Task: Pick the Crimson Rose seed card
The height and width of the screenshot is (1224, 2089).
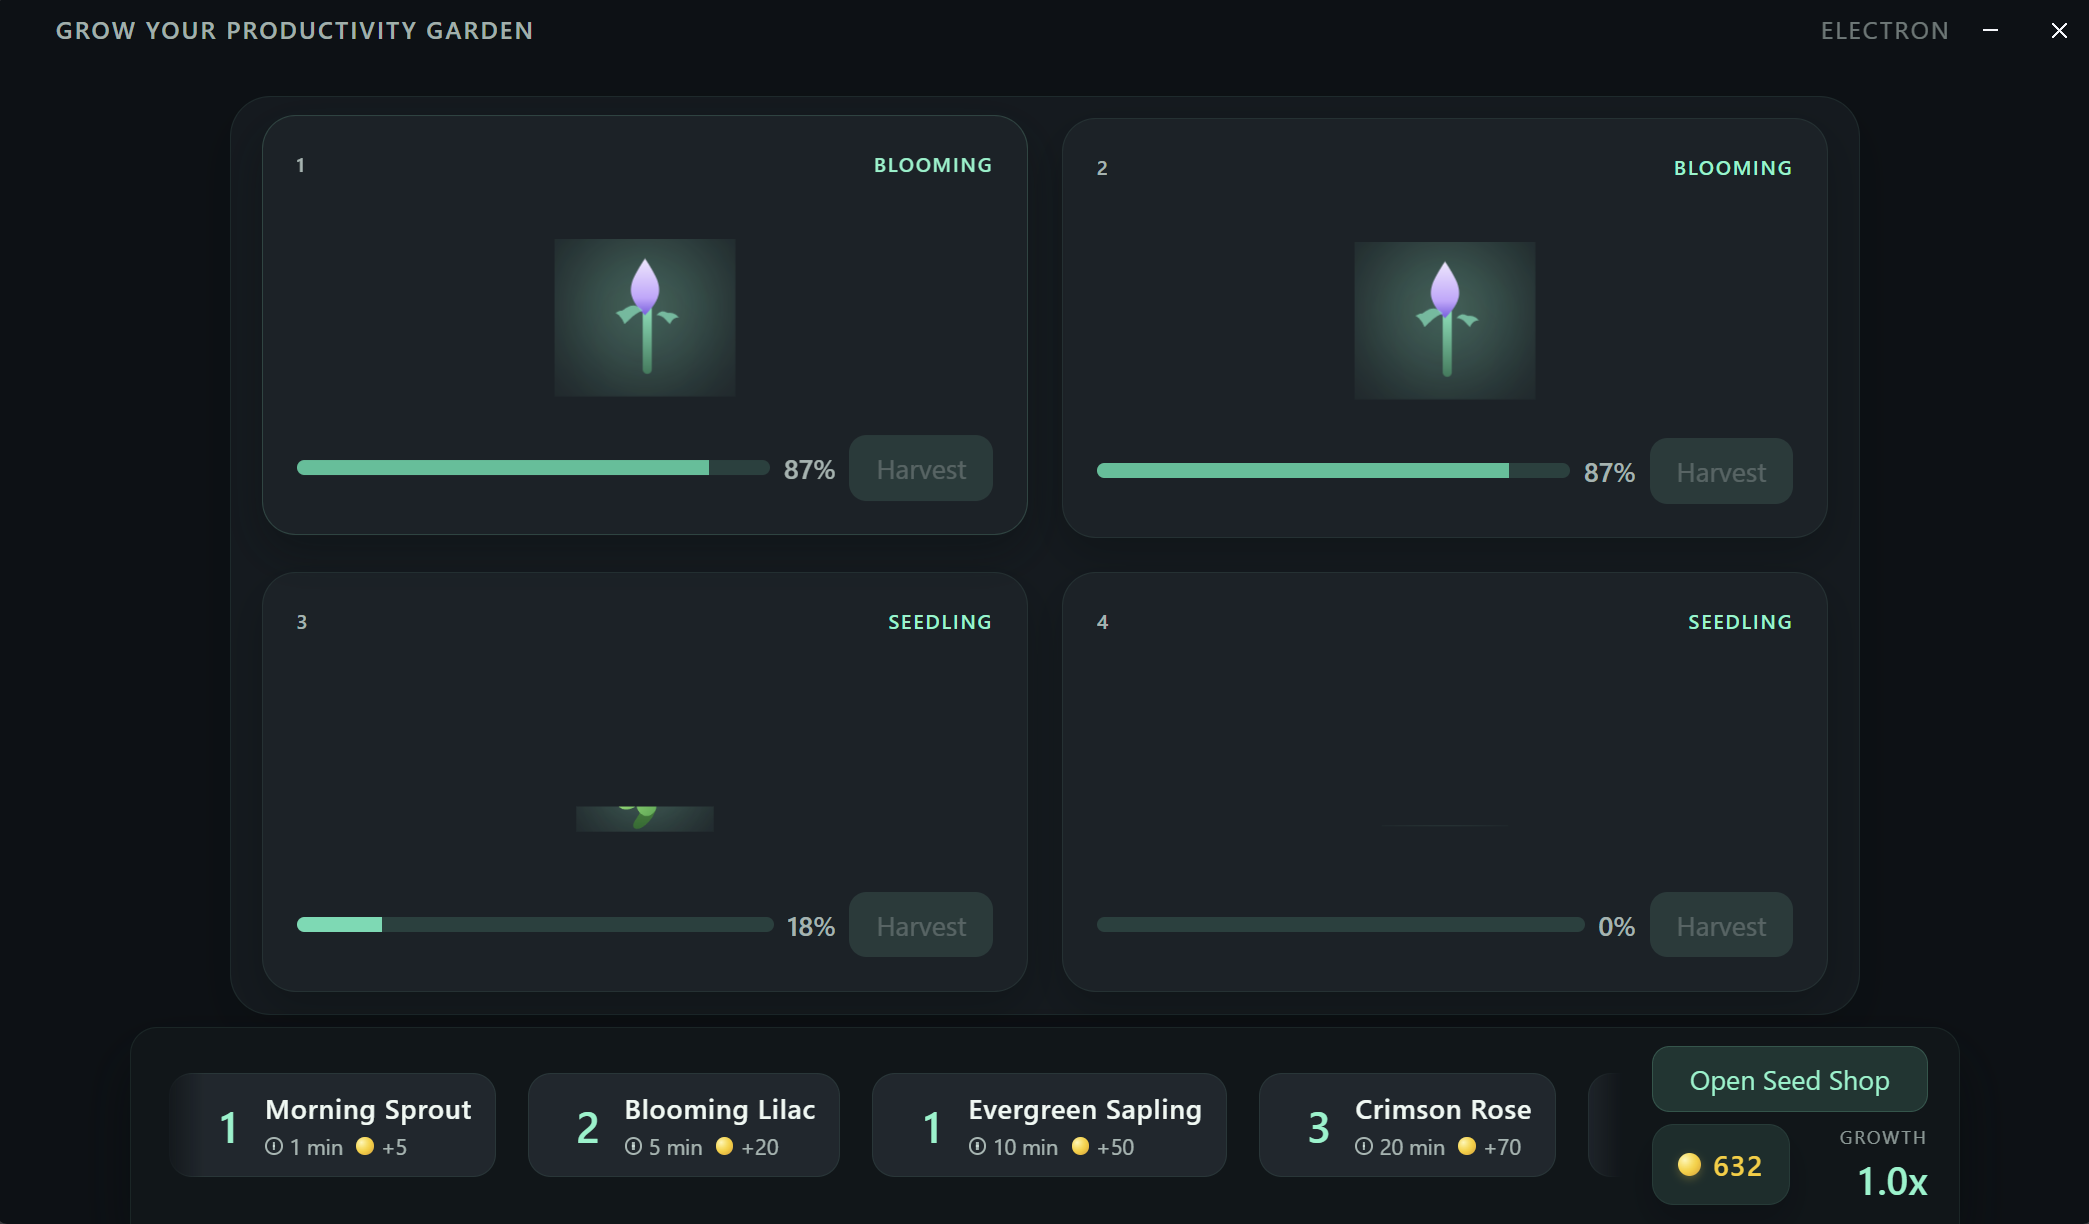Action: [x=1407, y=1125]
